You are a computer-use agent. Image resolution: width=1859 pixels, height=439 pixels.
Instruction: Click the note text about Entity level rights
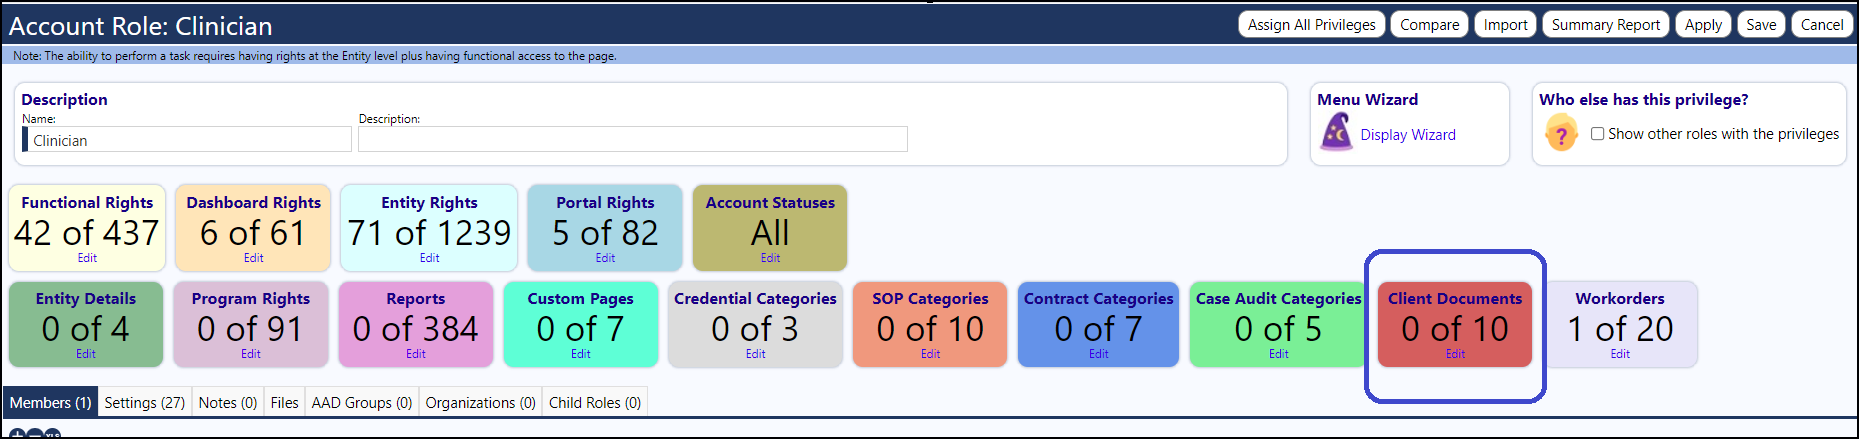coord(315,56)
